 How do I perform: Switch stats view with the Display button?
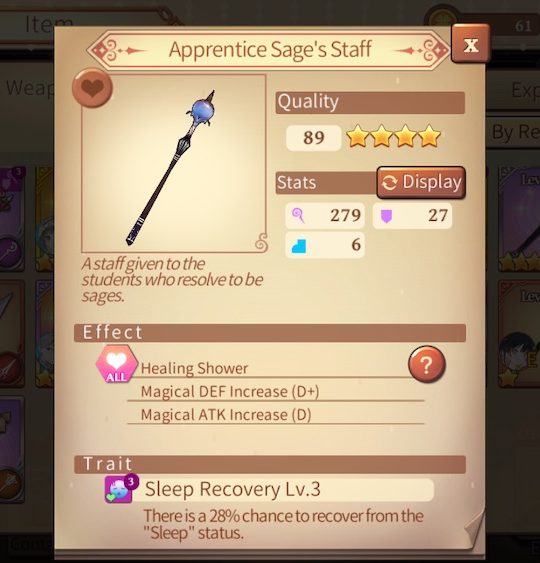(421, 182)
